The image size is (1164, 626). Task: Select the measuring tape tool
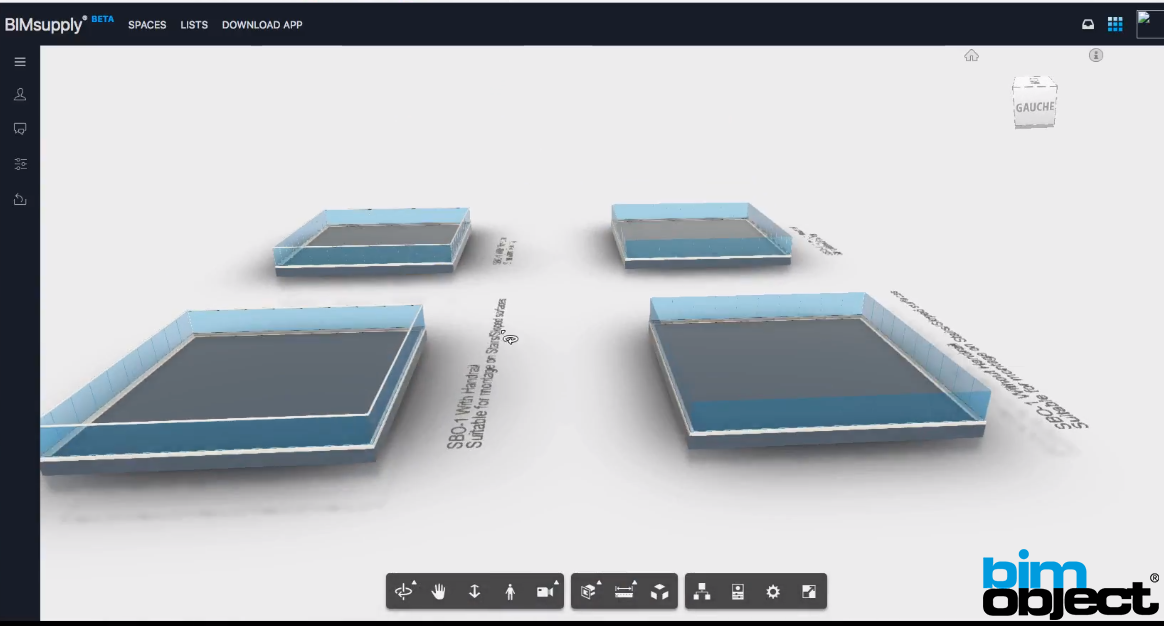624,591
